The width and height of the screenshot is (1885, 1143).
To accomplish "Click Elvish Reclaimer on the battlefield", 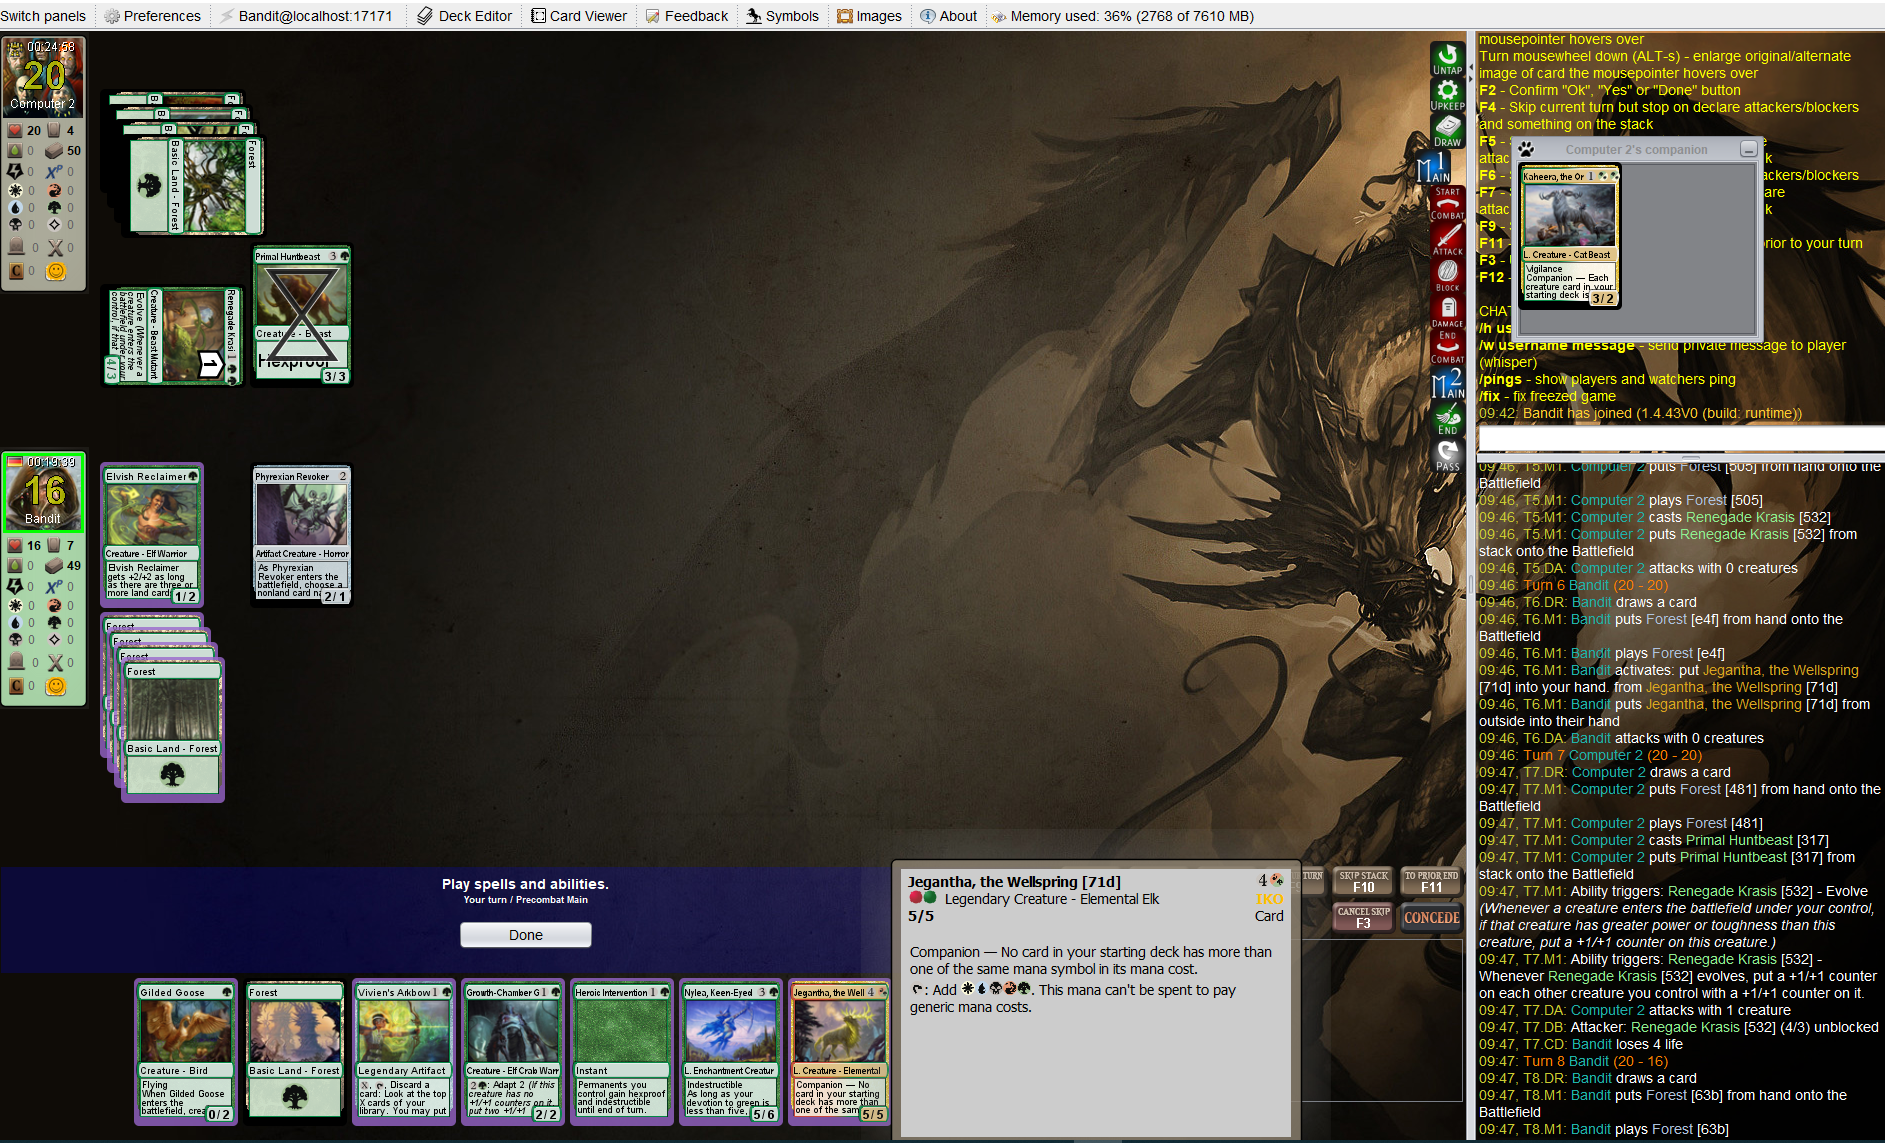I will click(x=152, y=535).
